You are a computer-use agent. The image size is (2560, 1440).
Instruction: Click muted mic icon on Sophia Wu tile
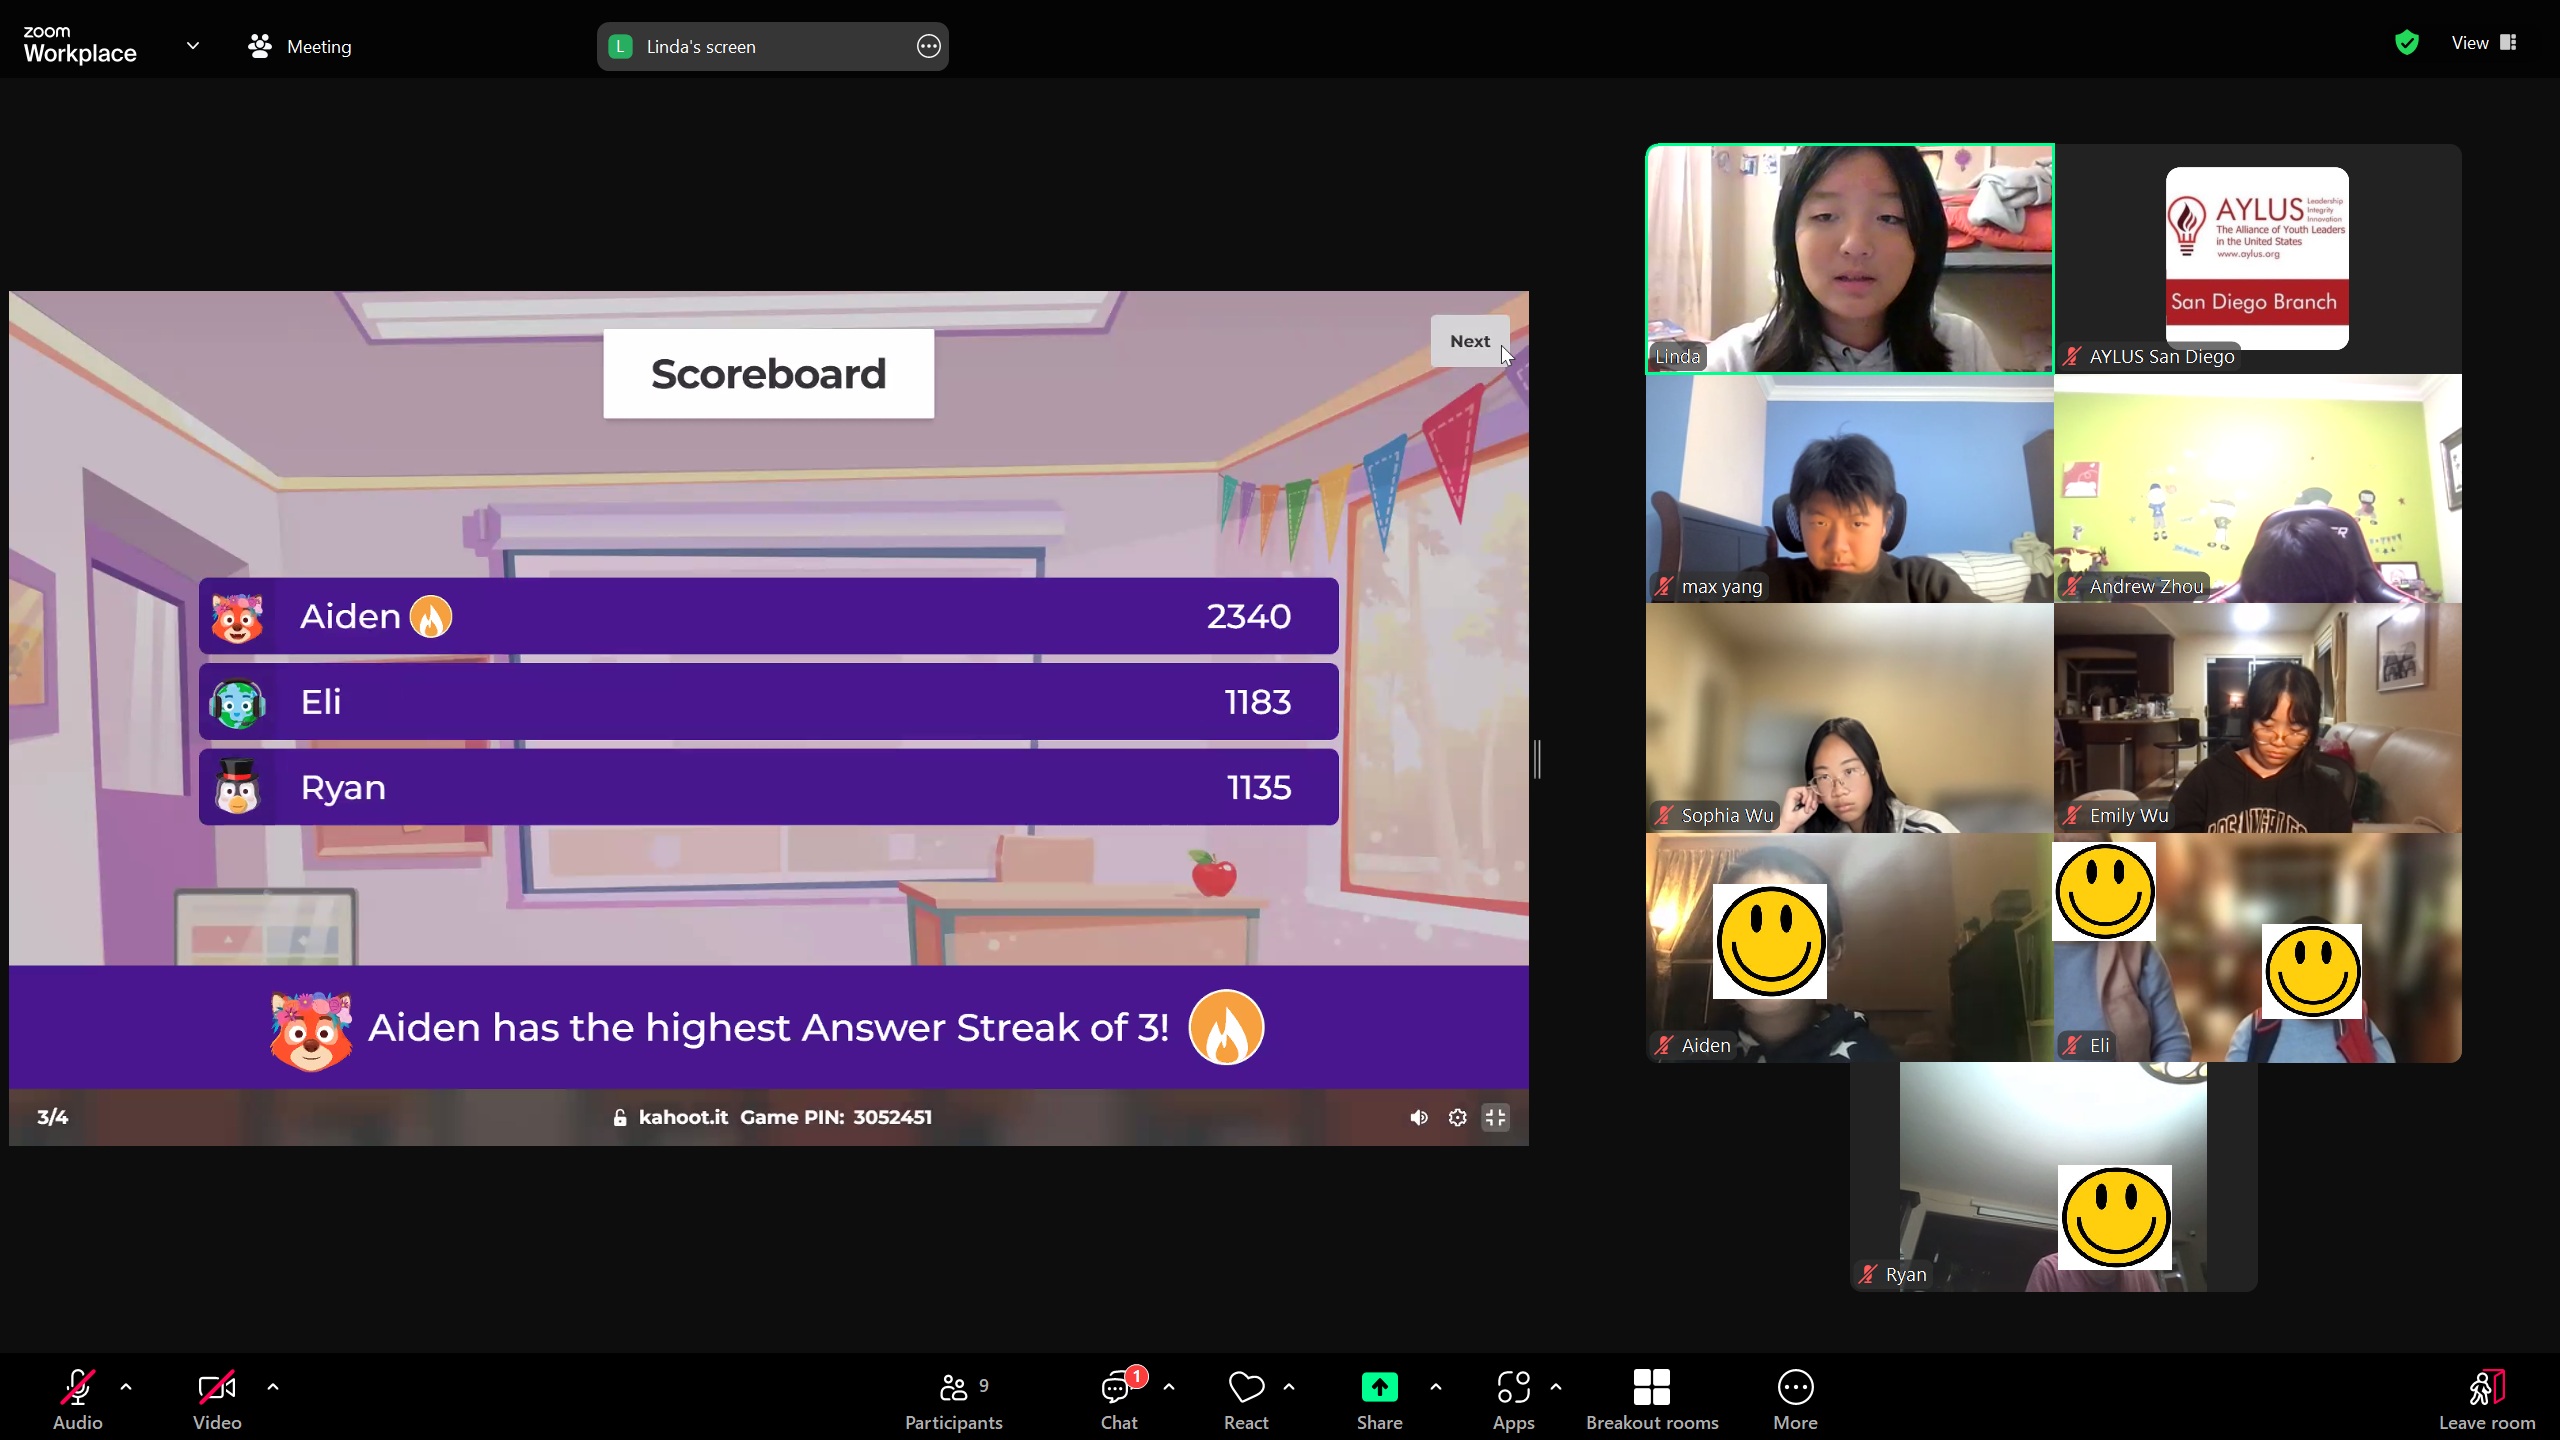tap(1664, 816)
